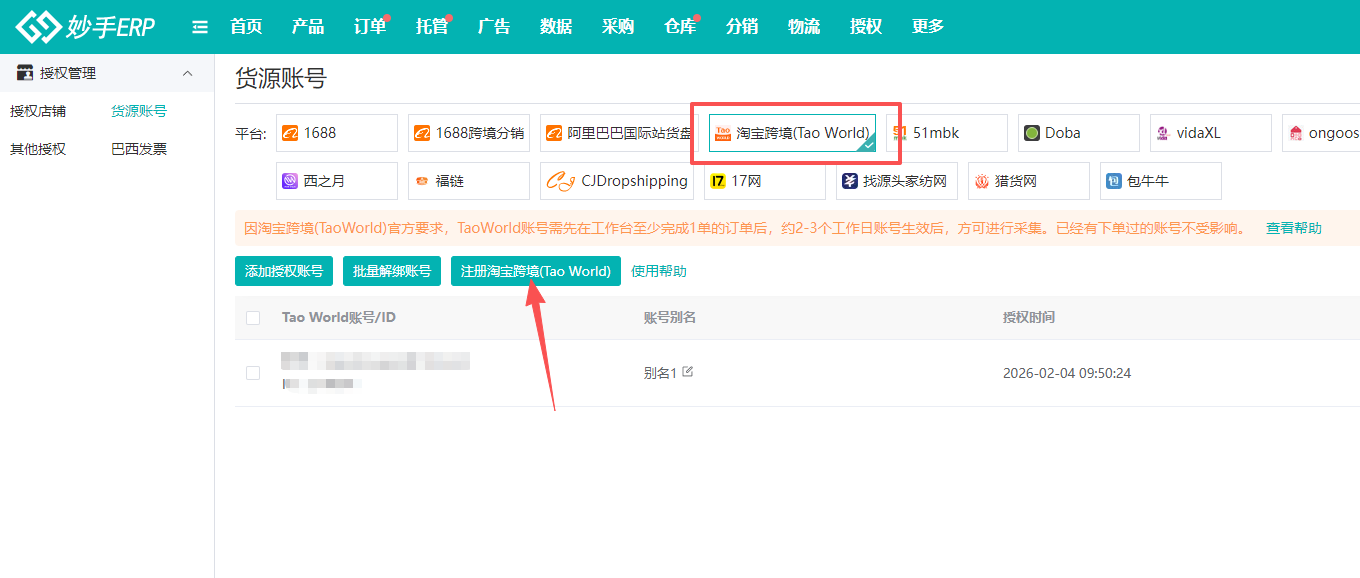Choose the 17网 platform icon
Screen dimensions: 1360x578
point(718,181)
